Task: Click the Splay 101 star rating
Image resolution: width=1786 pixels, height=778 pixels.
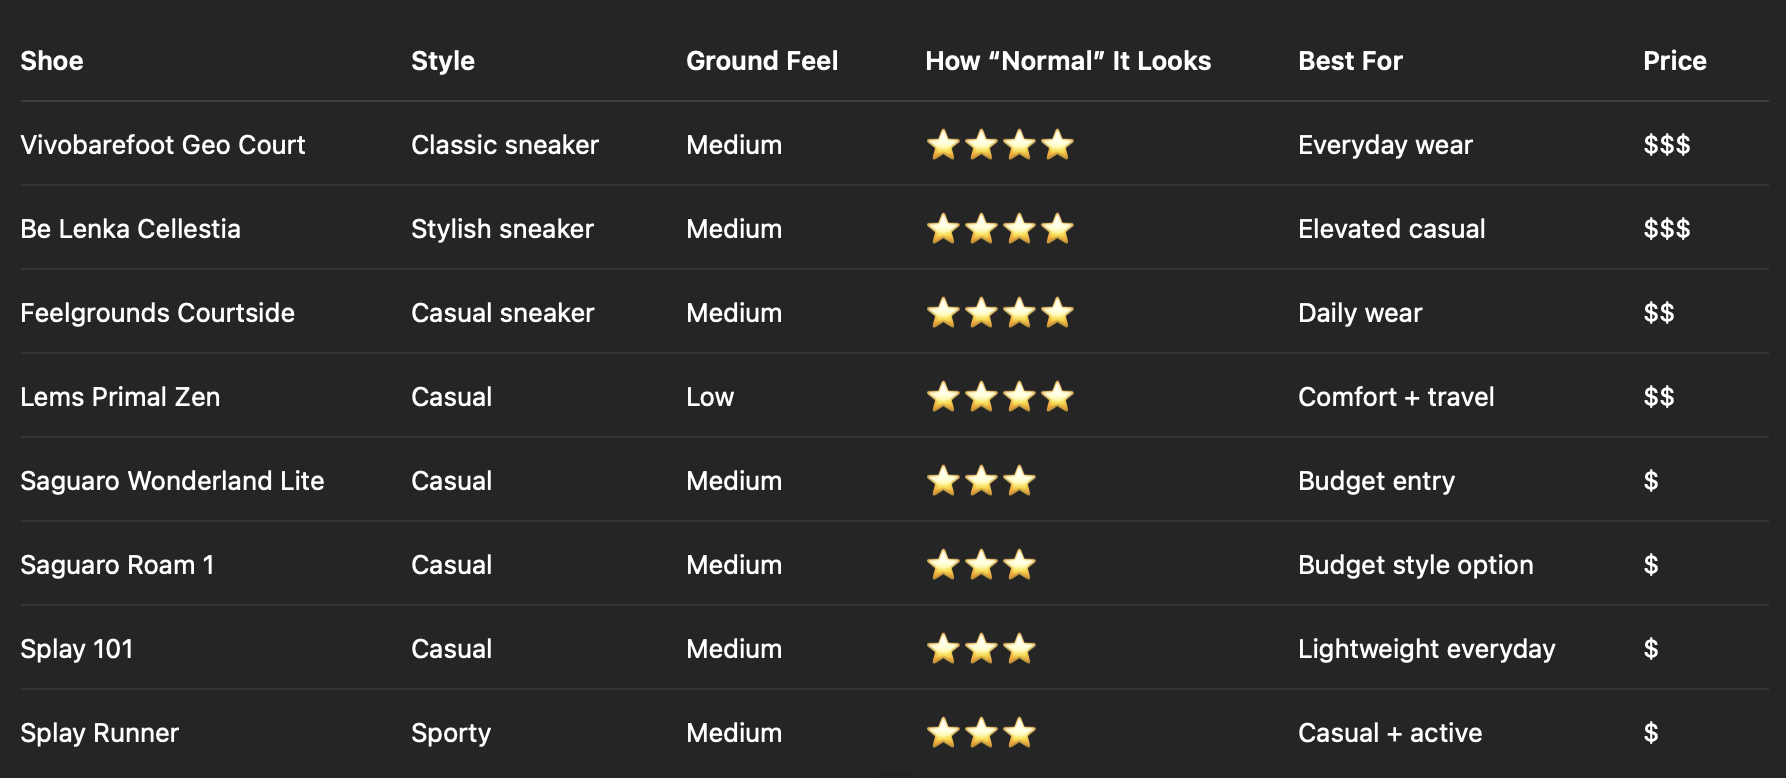Action: [x=981, y=649]
